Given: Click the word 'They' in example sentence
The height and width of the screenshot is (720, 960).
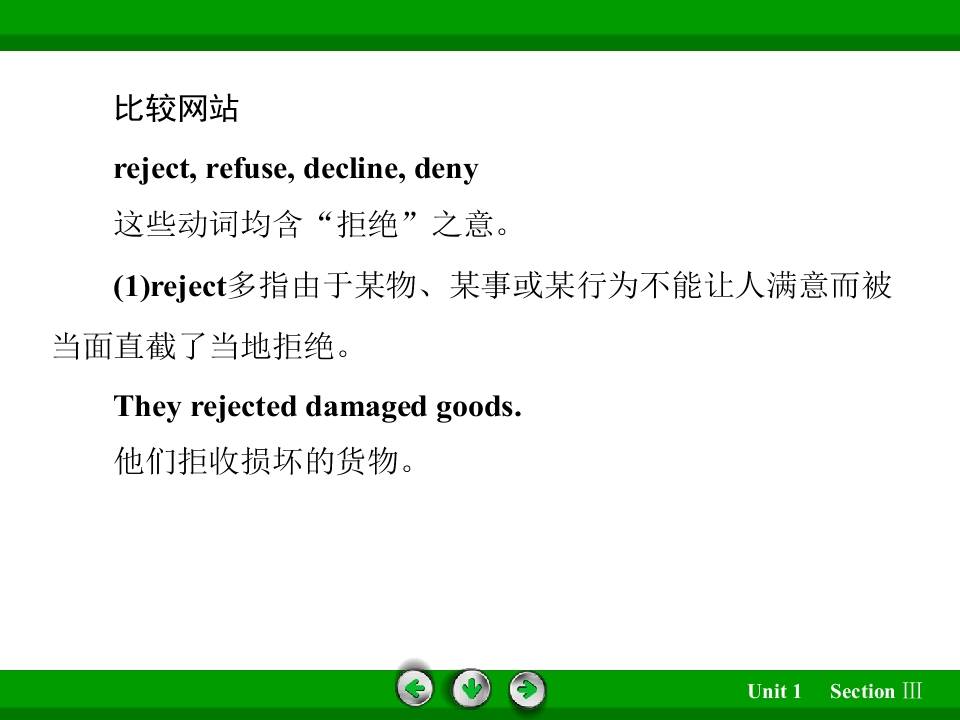Looking at the screenshot, I should pos(147,407).
